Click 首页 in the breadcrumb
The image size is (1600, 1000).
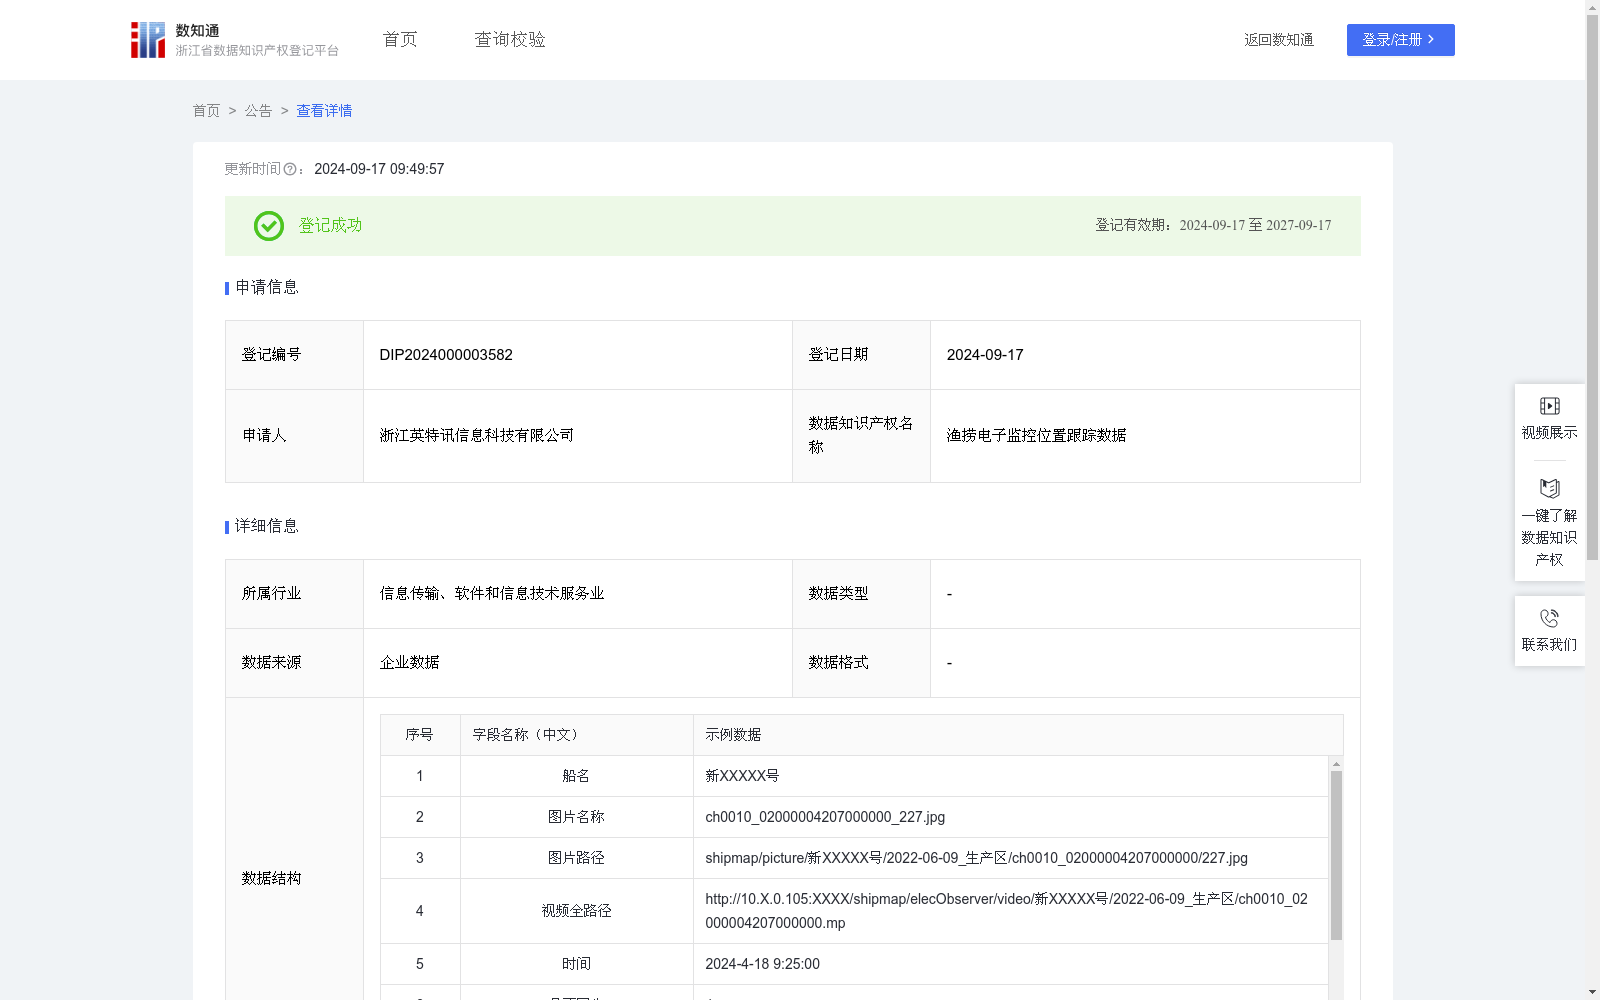[206, 111]
